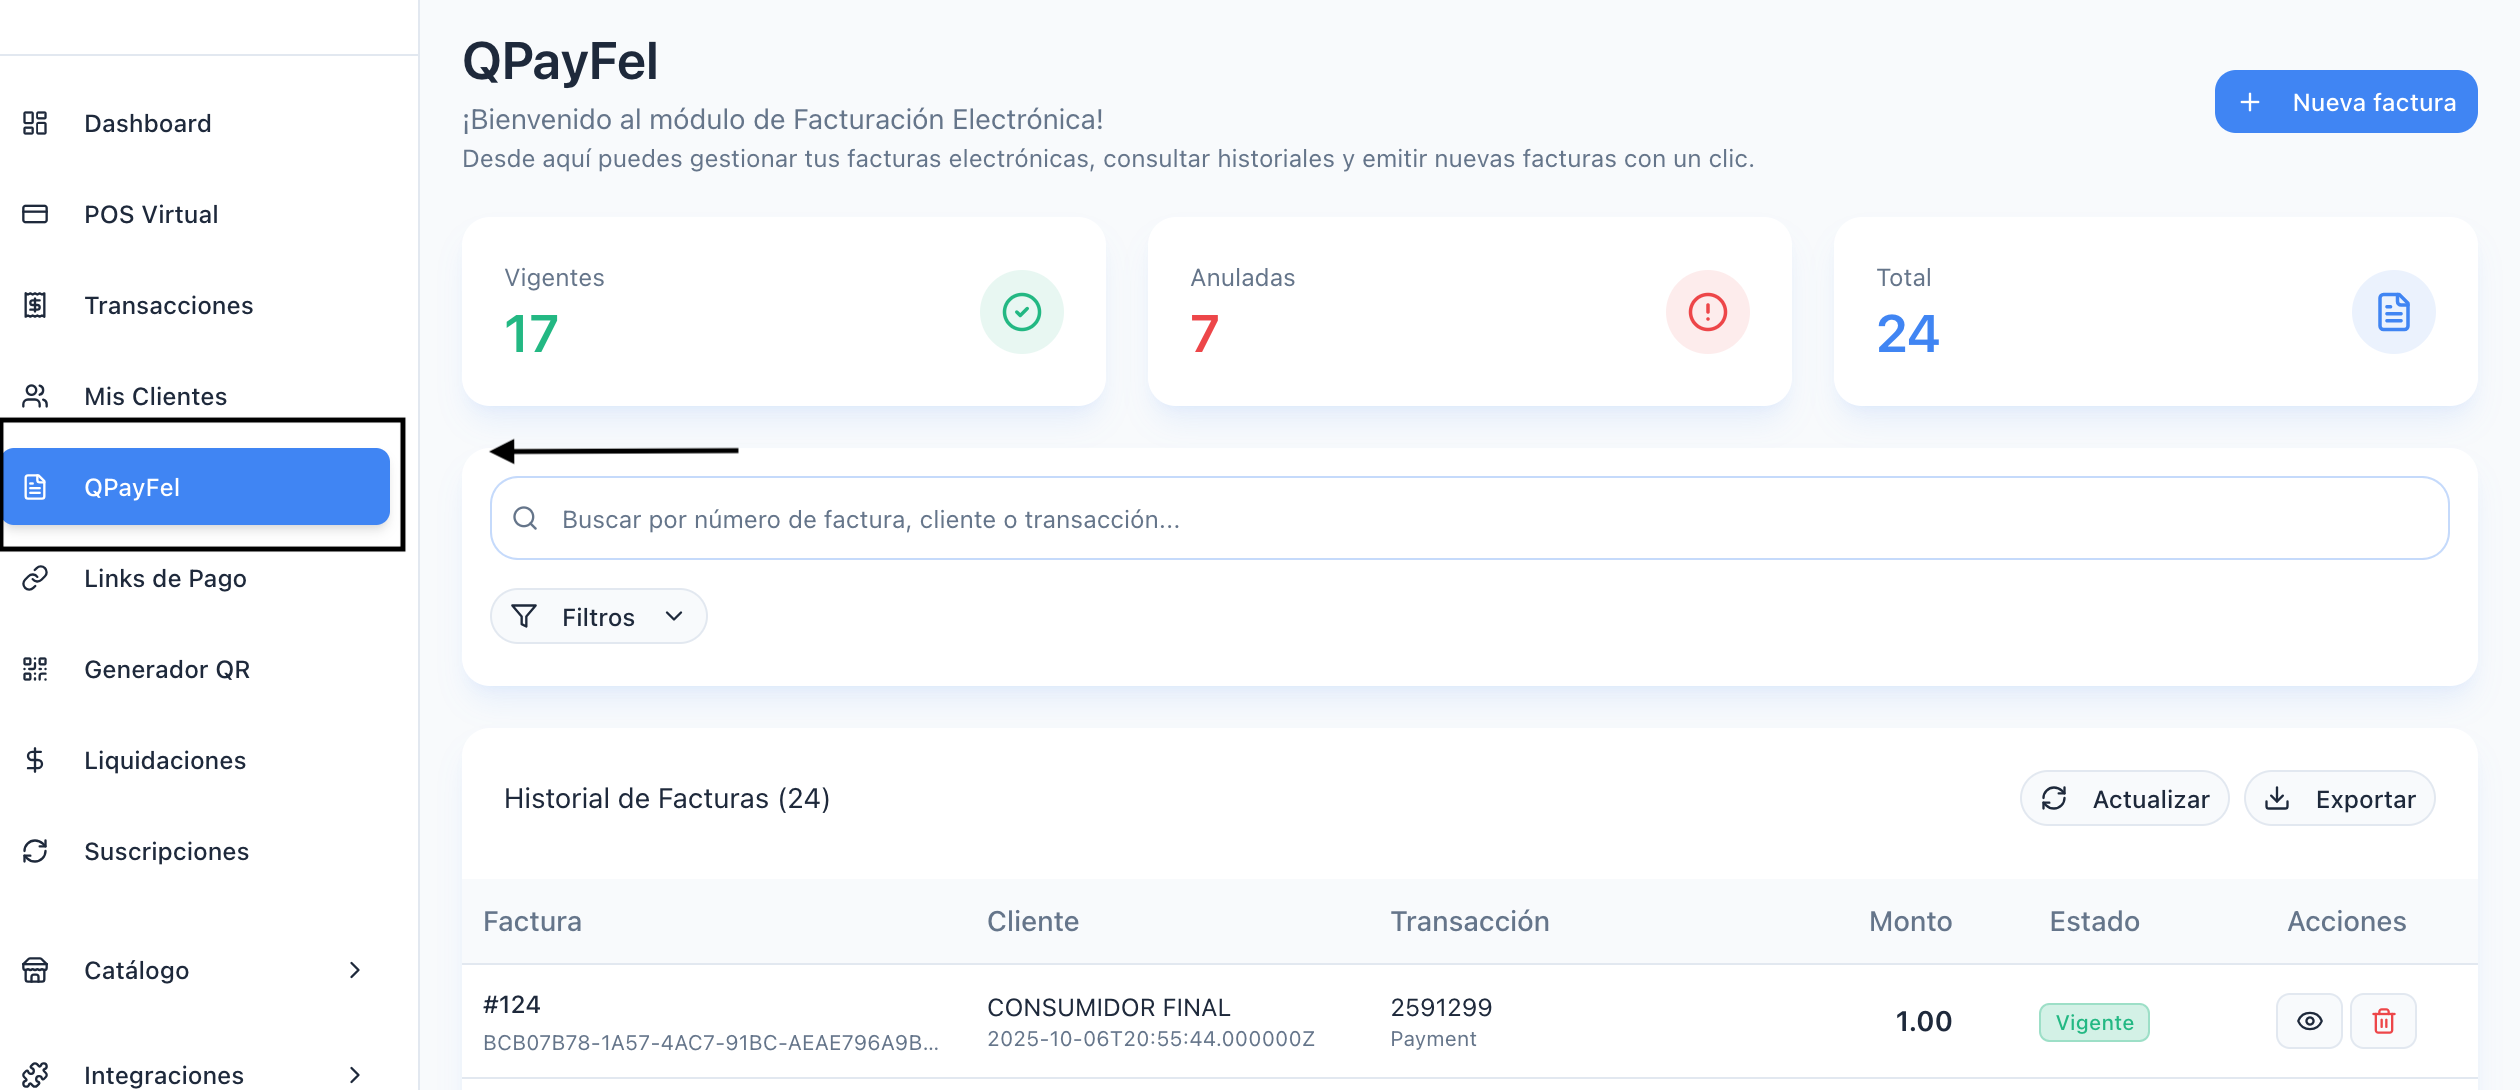Click the red alert icon in Anuladas card
Screen dimensions: 2520x1090
[1707, 312]
